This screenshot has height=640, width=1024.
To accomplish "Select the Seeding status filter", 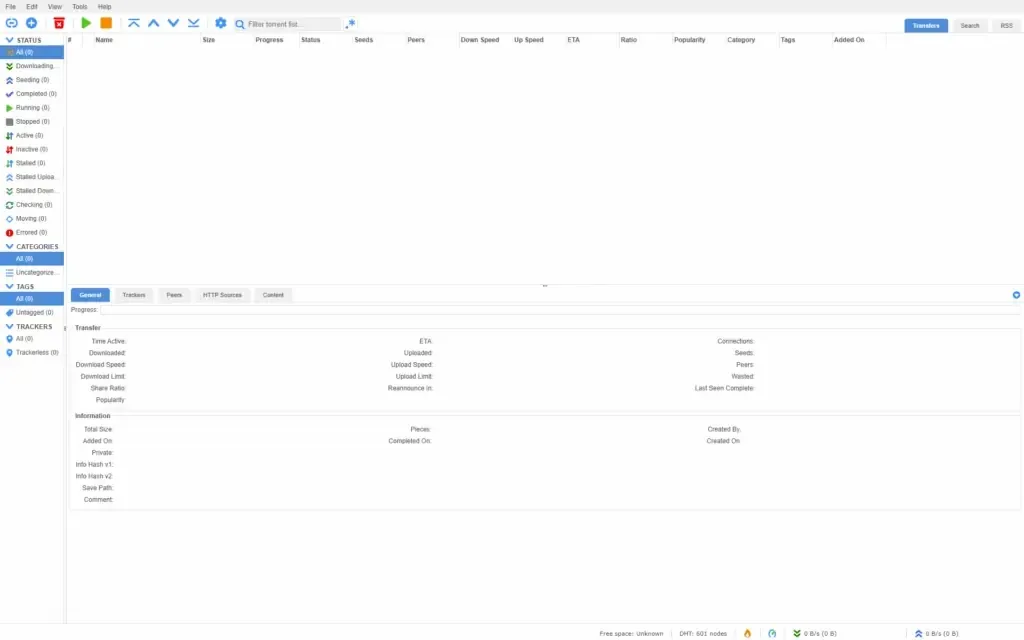I will point(30,79).
